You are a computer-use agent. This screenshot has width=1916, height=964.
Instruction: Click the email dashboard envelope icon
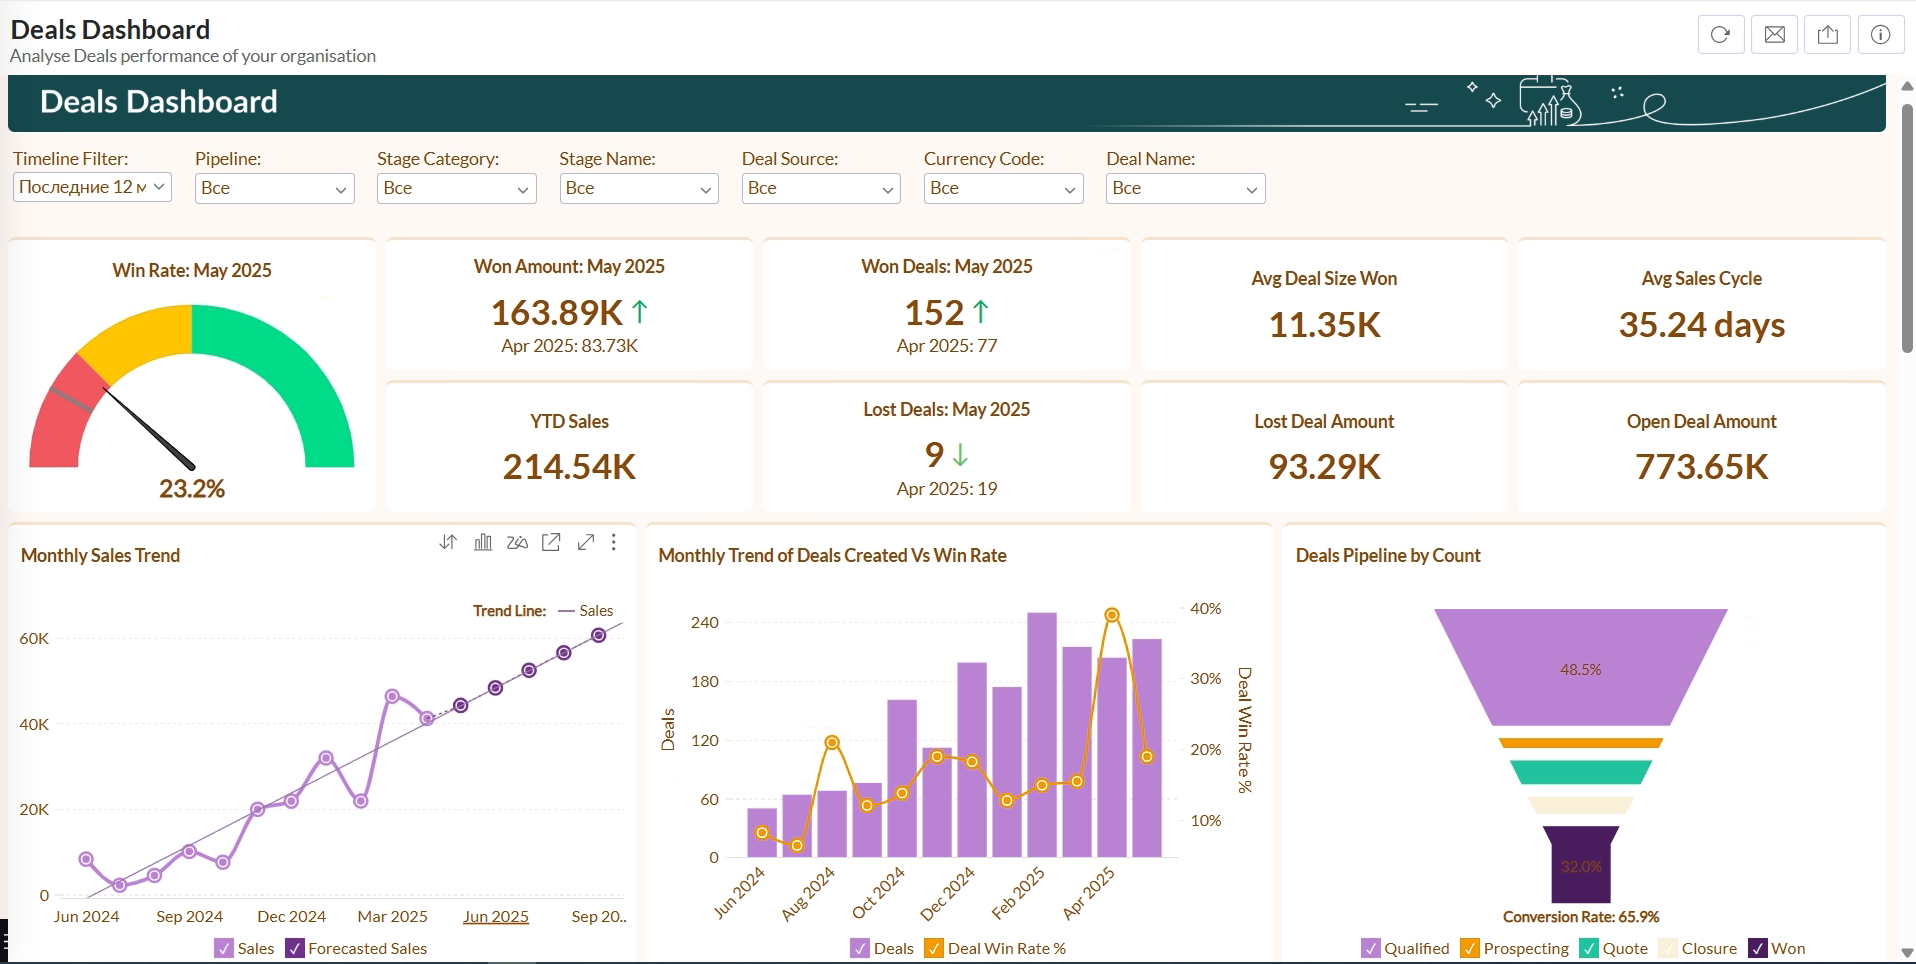coord(1774,35)
